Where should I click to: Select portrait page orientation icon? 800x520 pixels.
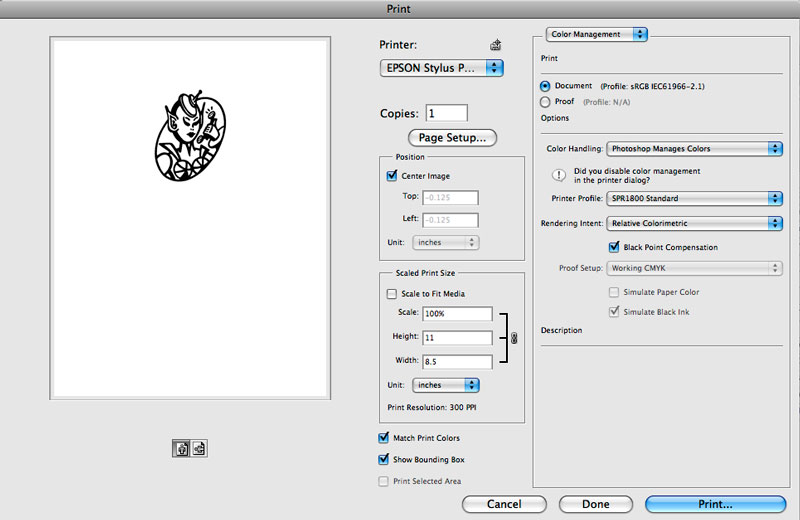click(x=182, y=449)
